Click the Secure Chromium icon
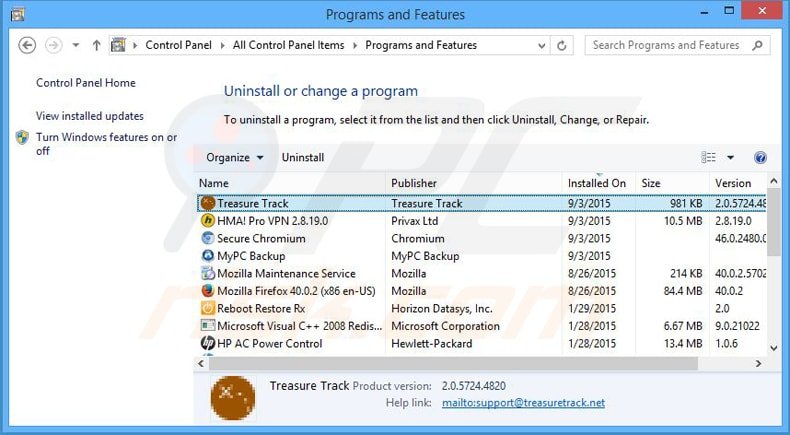790x435 pixels. click(208, 238)
